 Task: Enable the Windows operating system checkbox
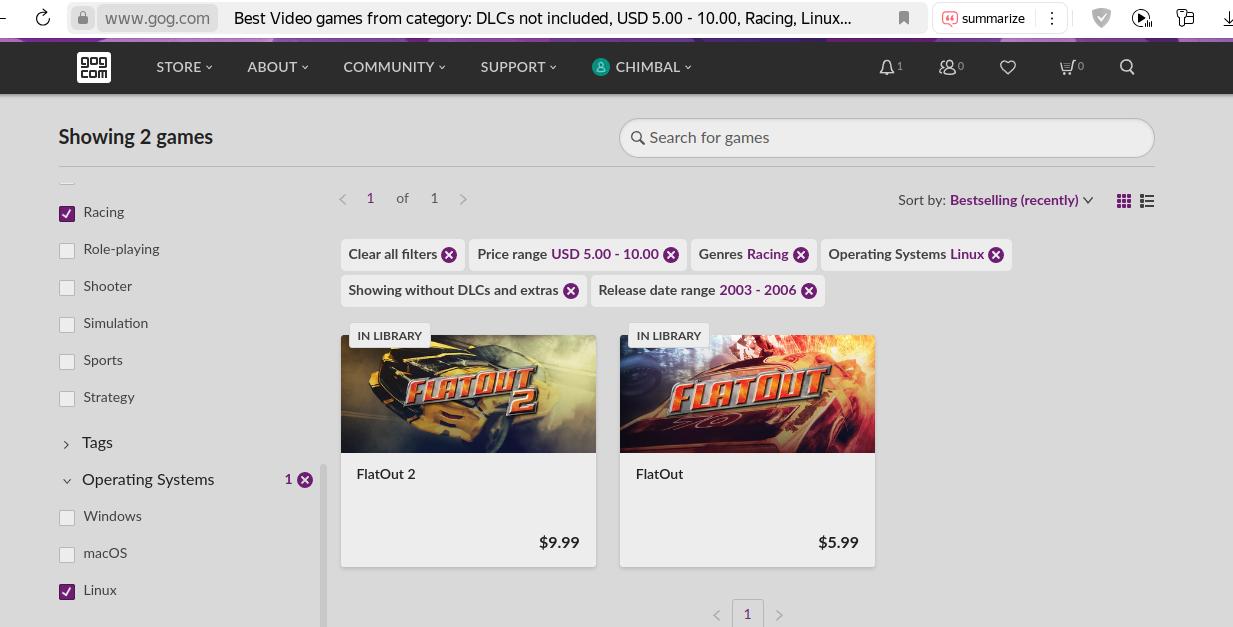[67, 517]
